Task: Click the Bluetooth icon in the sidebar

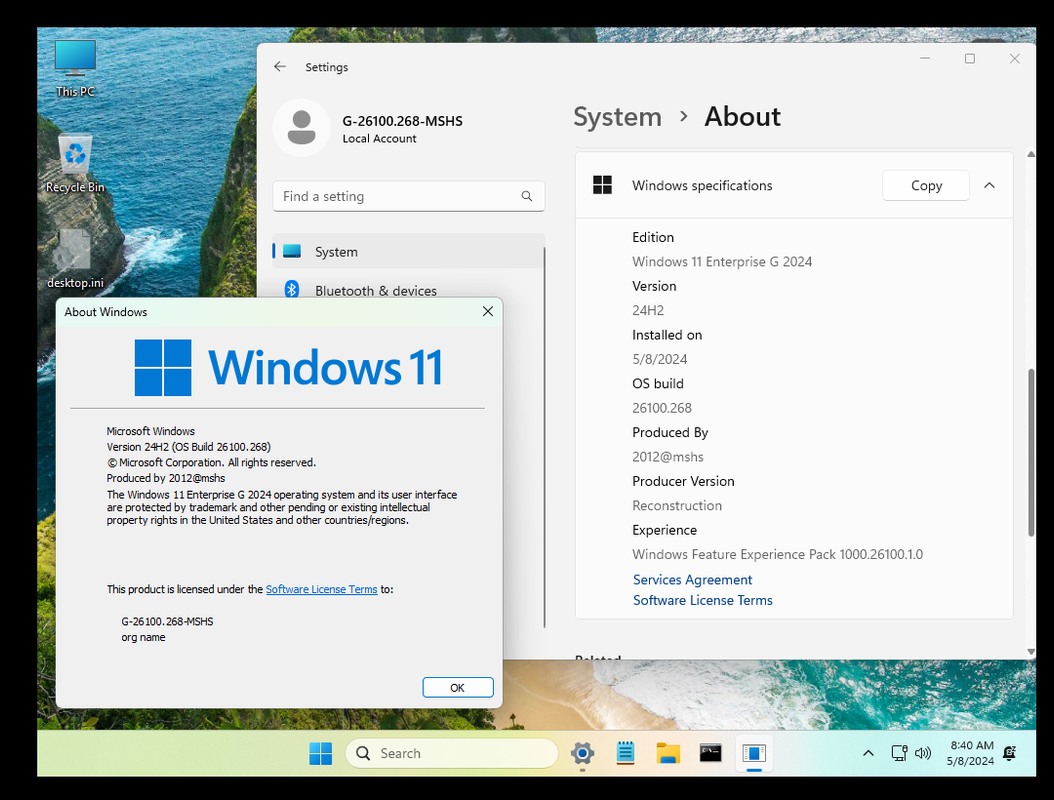Action: [292, 290]
